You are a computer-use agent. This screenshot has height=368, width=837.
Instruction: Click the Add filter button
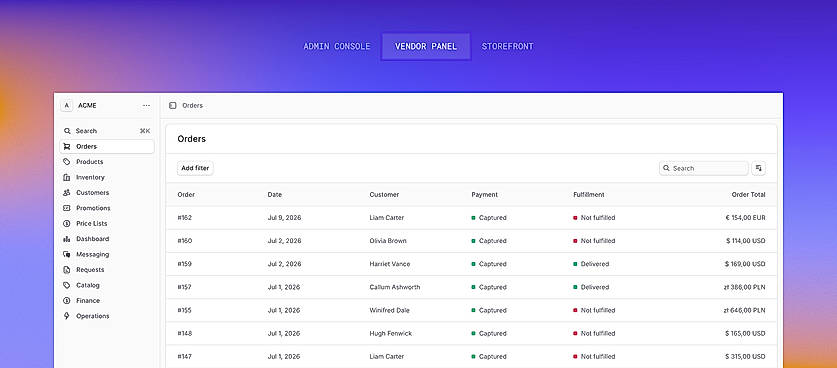[195, 168]
